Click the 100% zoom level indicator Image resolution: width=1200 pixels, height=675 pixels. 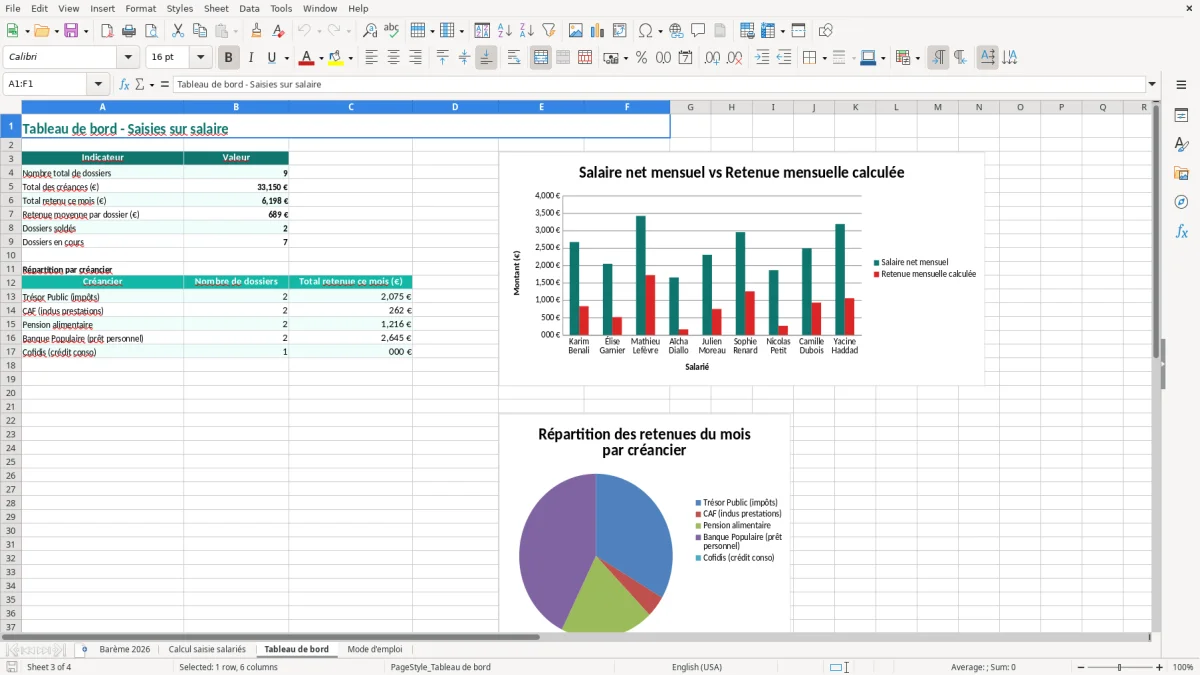pos(1183,667)
